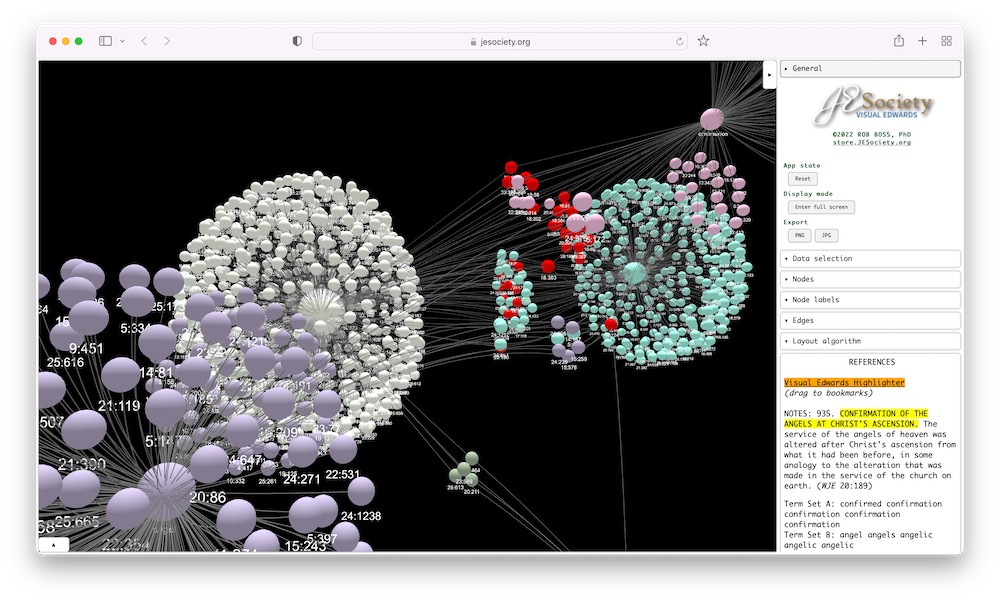The width and height of the screenshot is (1000, 602).
Task: Expand the Layout algorithm section
Action: tap(871, 341)
